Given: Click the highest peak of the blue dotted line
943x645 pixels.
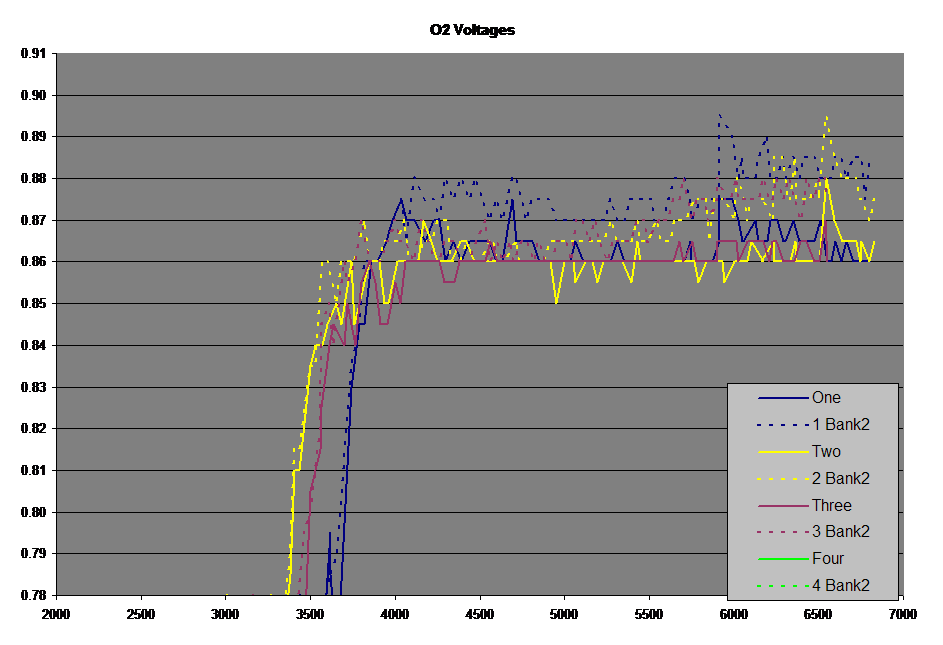Looking at the screenshot, I should click(719, 115).
